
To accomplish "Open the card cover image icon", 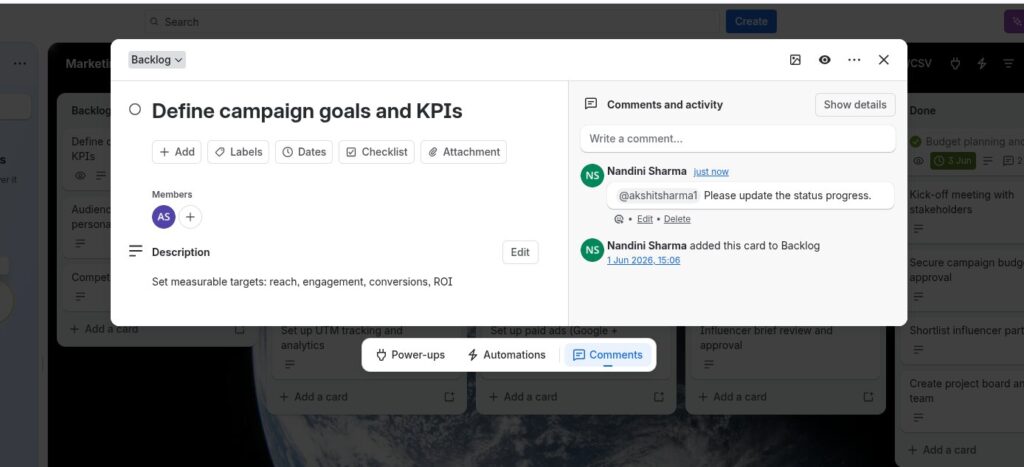I will tap(795, 60).
